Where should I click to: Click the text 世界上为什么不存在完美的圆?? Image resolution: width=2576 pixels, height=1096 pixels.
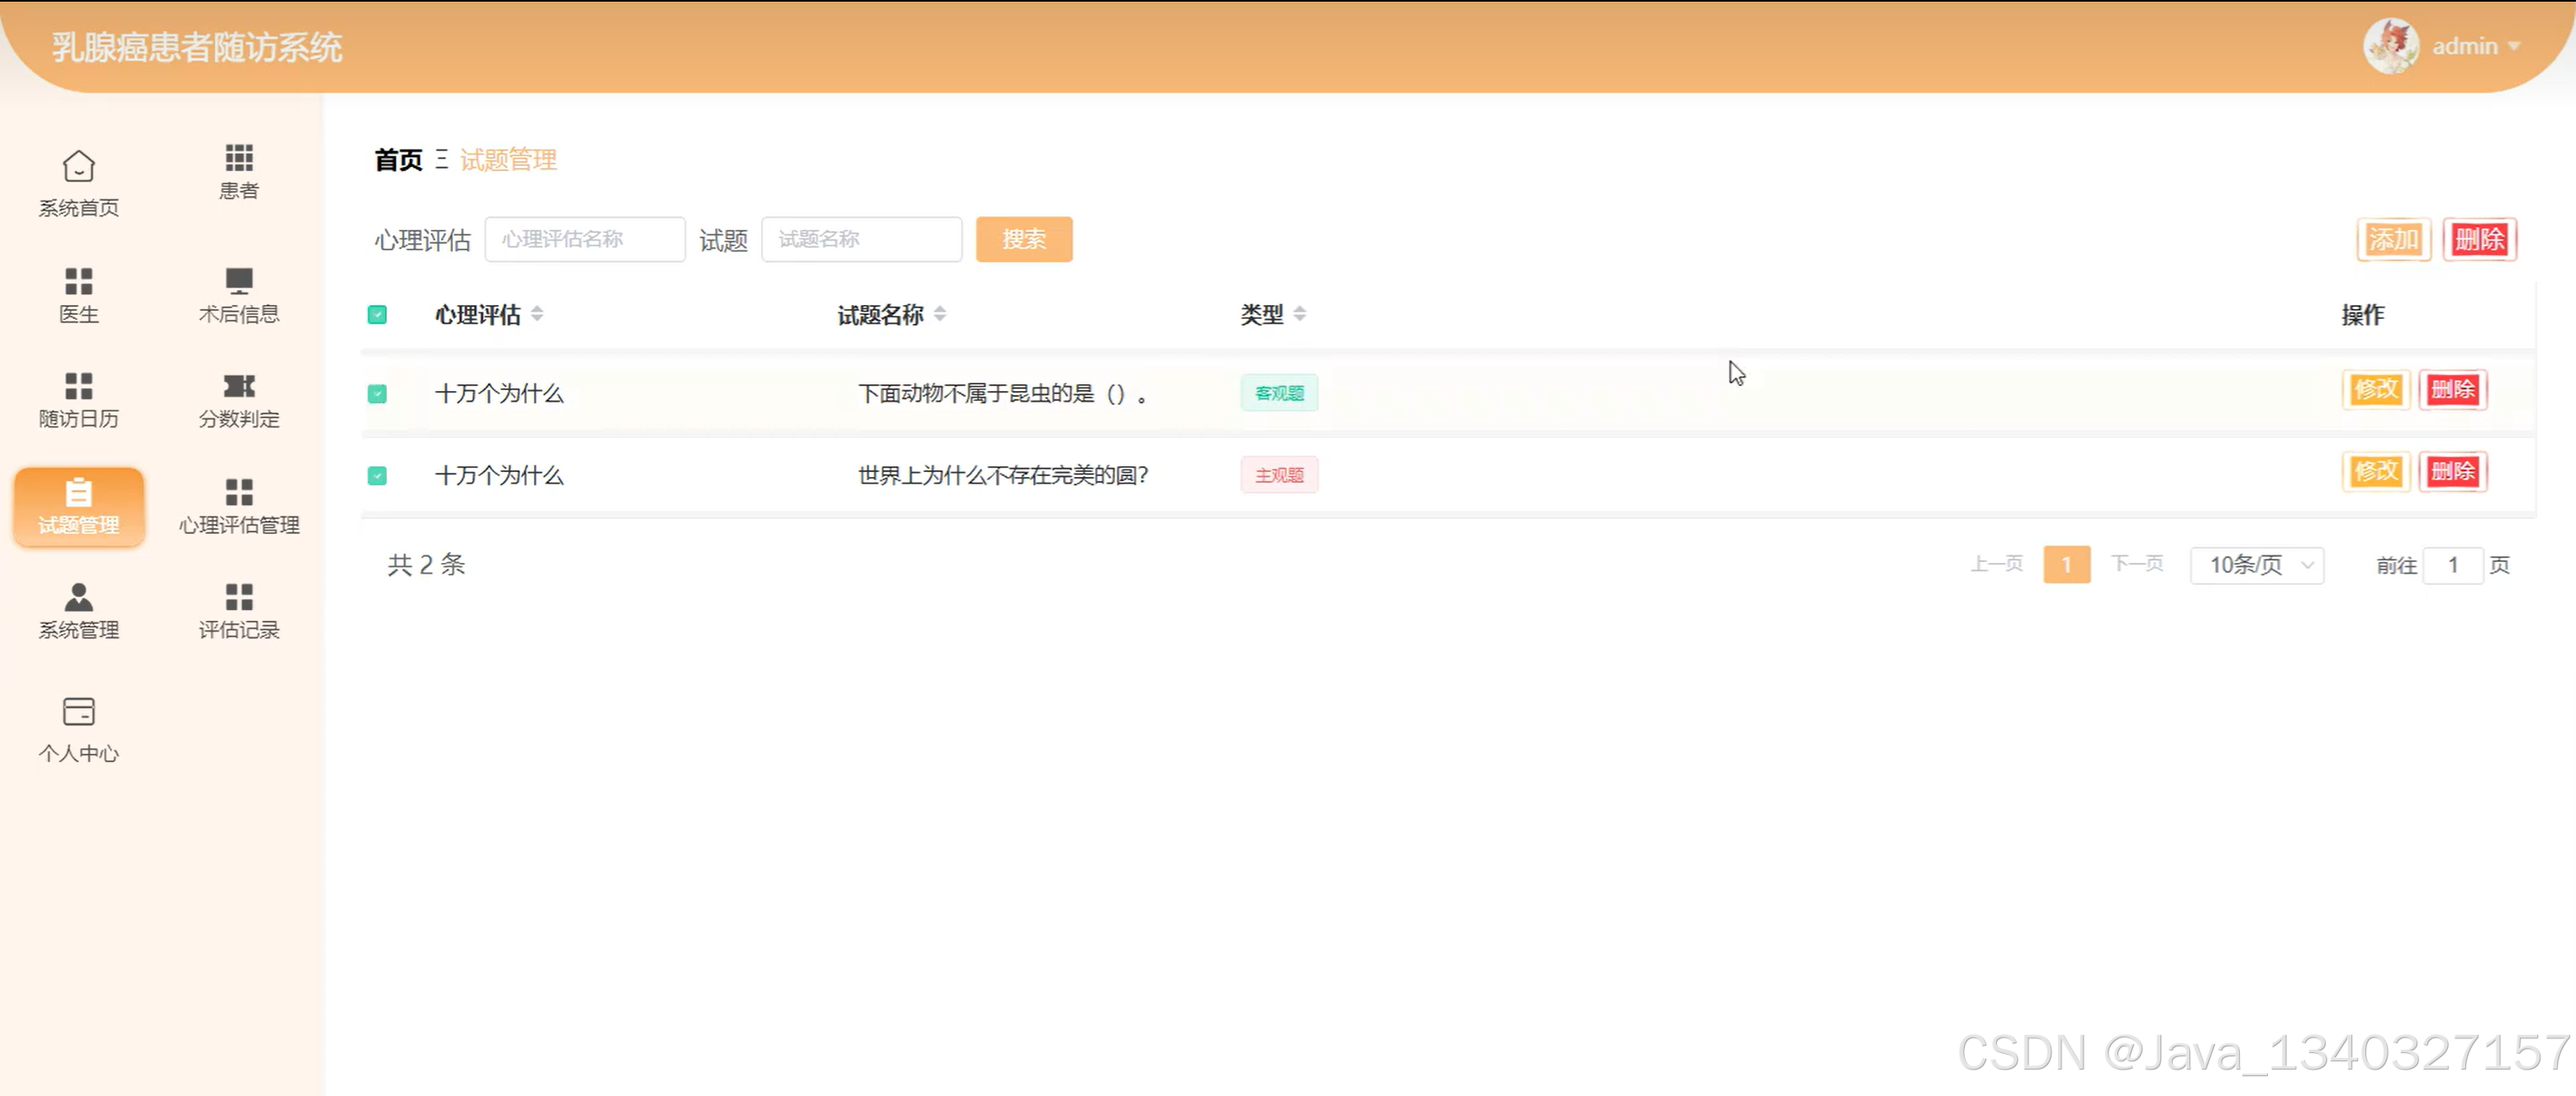pos(1003,476)
